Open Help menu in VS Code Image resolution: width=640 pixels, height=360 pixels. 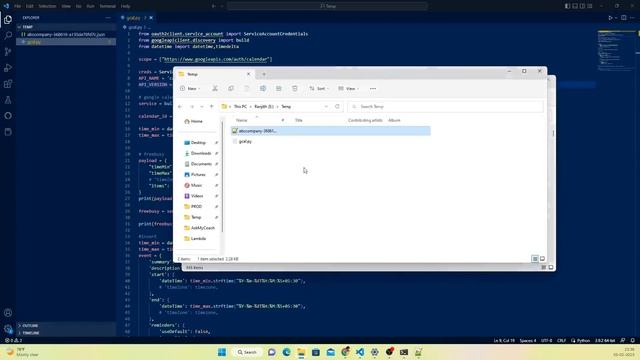pyautogui.click(x=126, y=6)
